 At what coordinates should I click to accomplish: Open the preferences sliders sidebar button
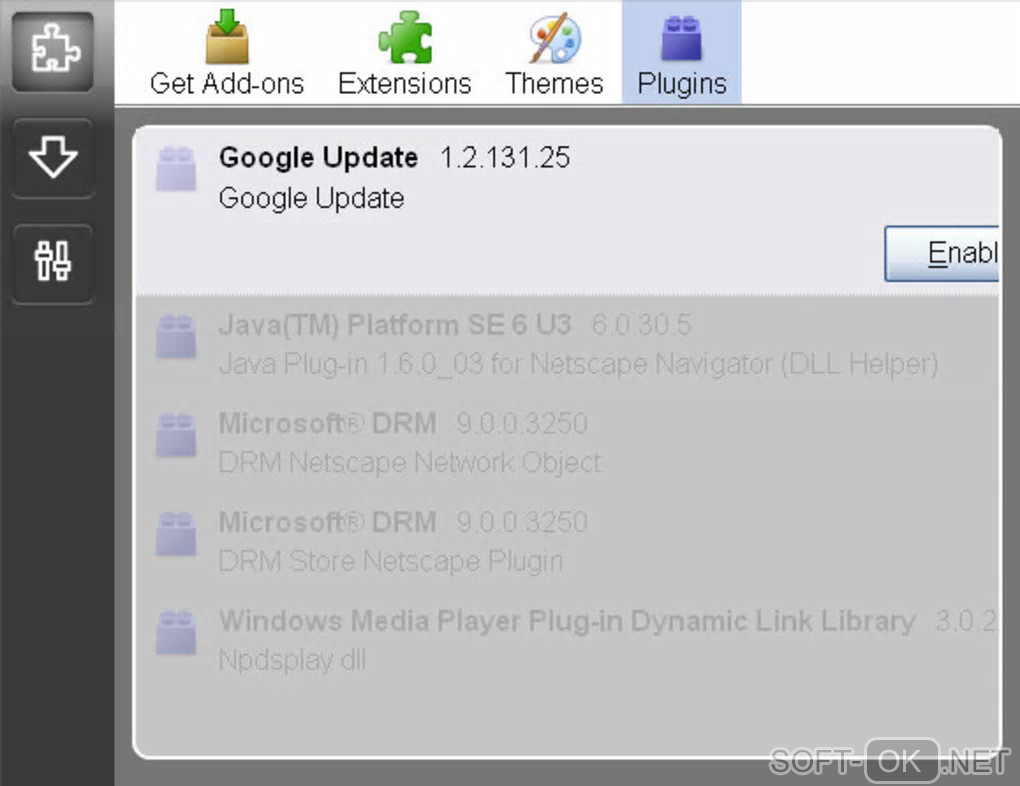53,264
